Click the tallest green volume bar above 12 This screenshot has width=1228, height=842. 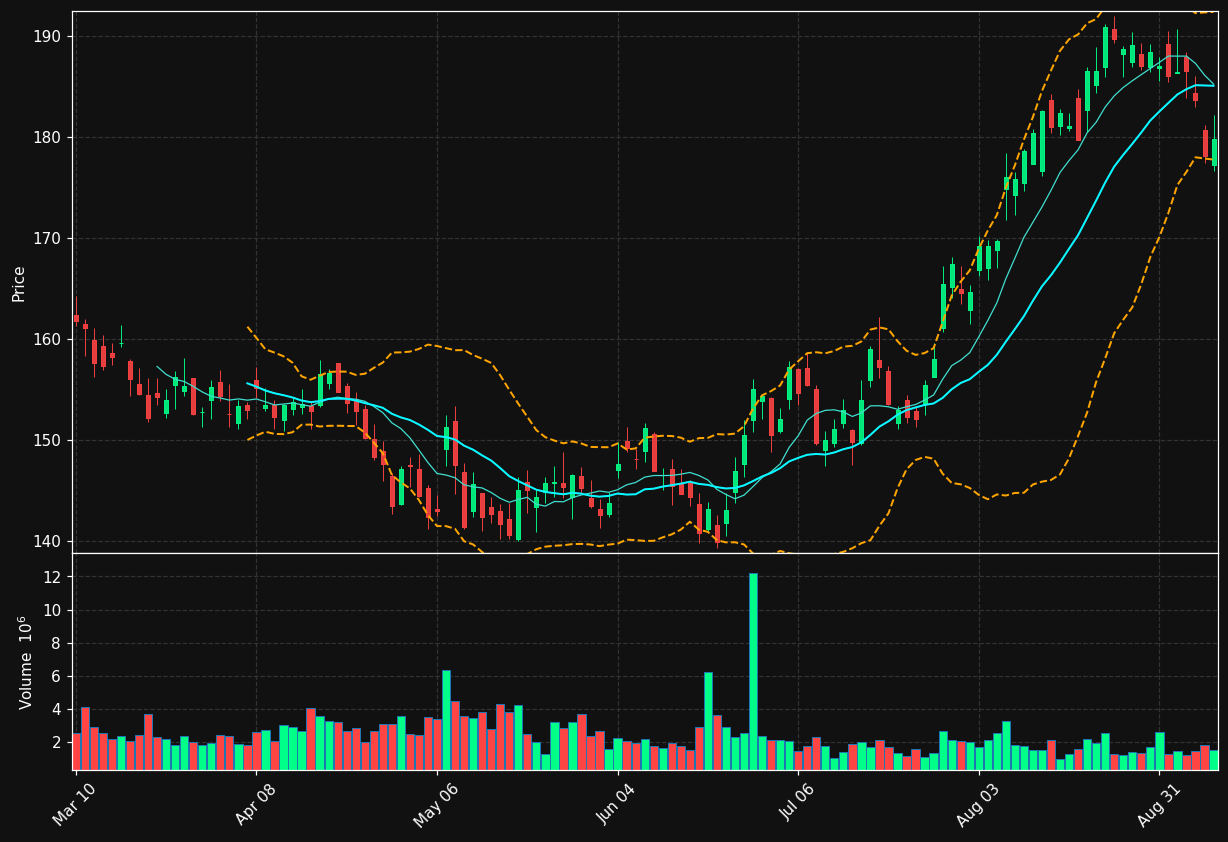[x=753, y=671]
